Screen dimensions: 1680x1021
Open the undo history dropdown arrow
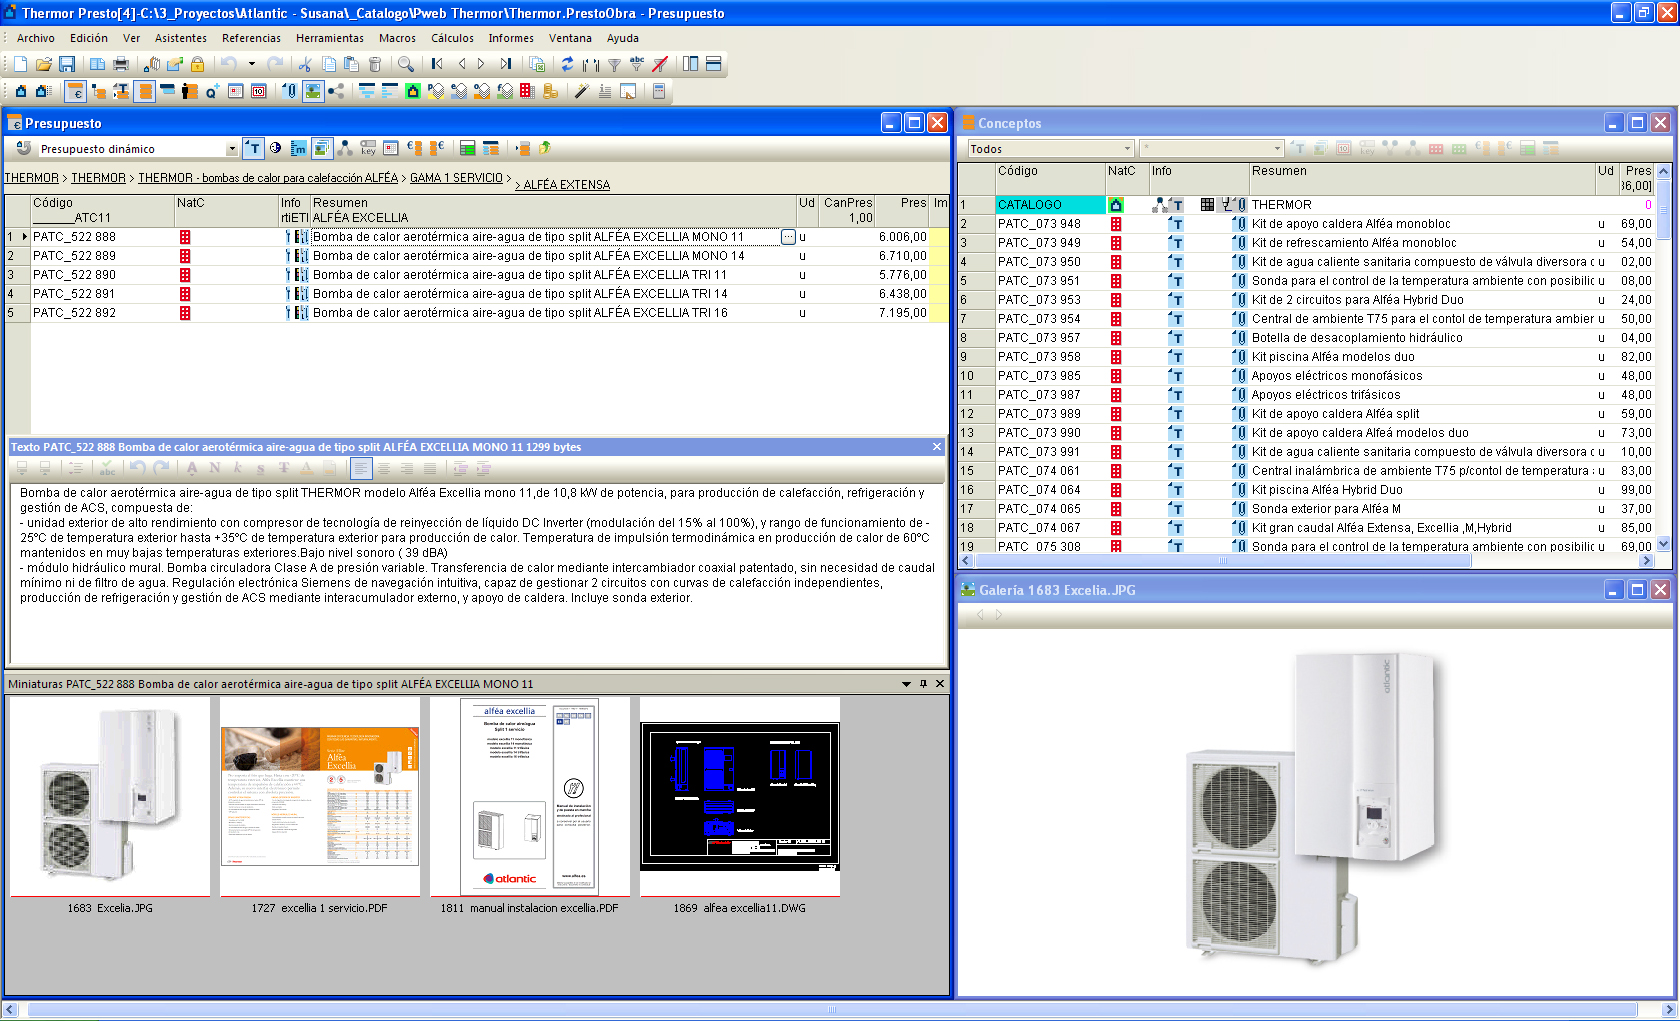(252, 64)
